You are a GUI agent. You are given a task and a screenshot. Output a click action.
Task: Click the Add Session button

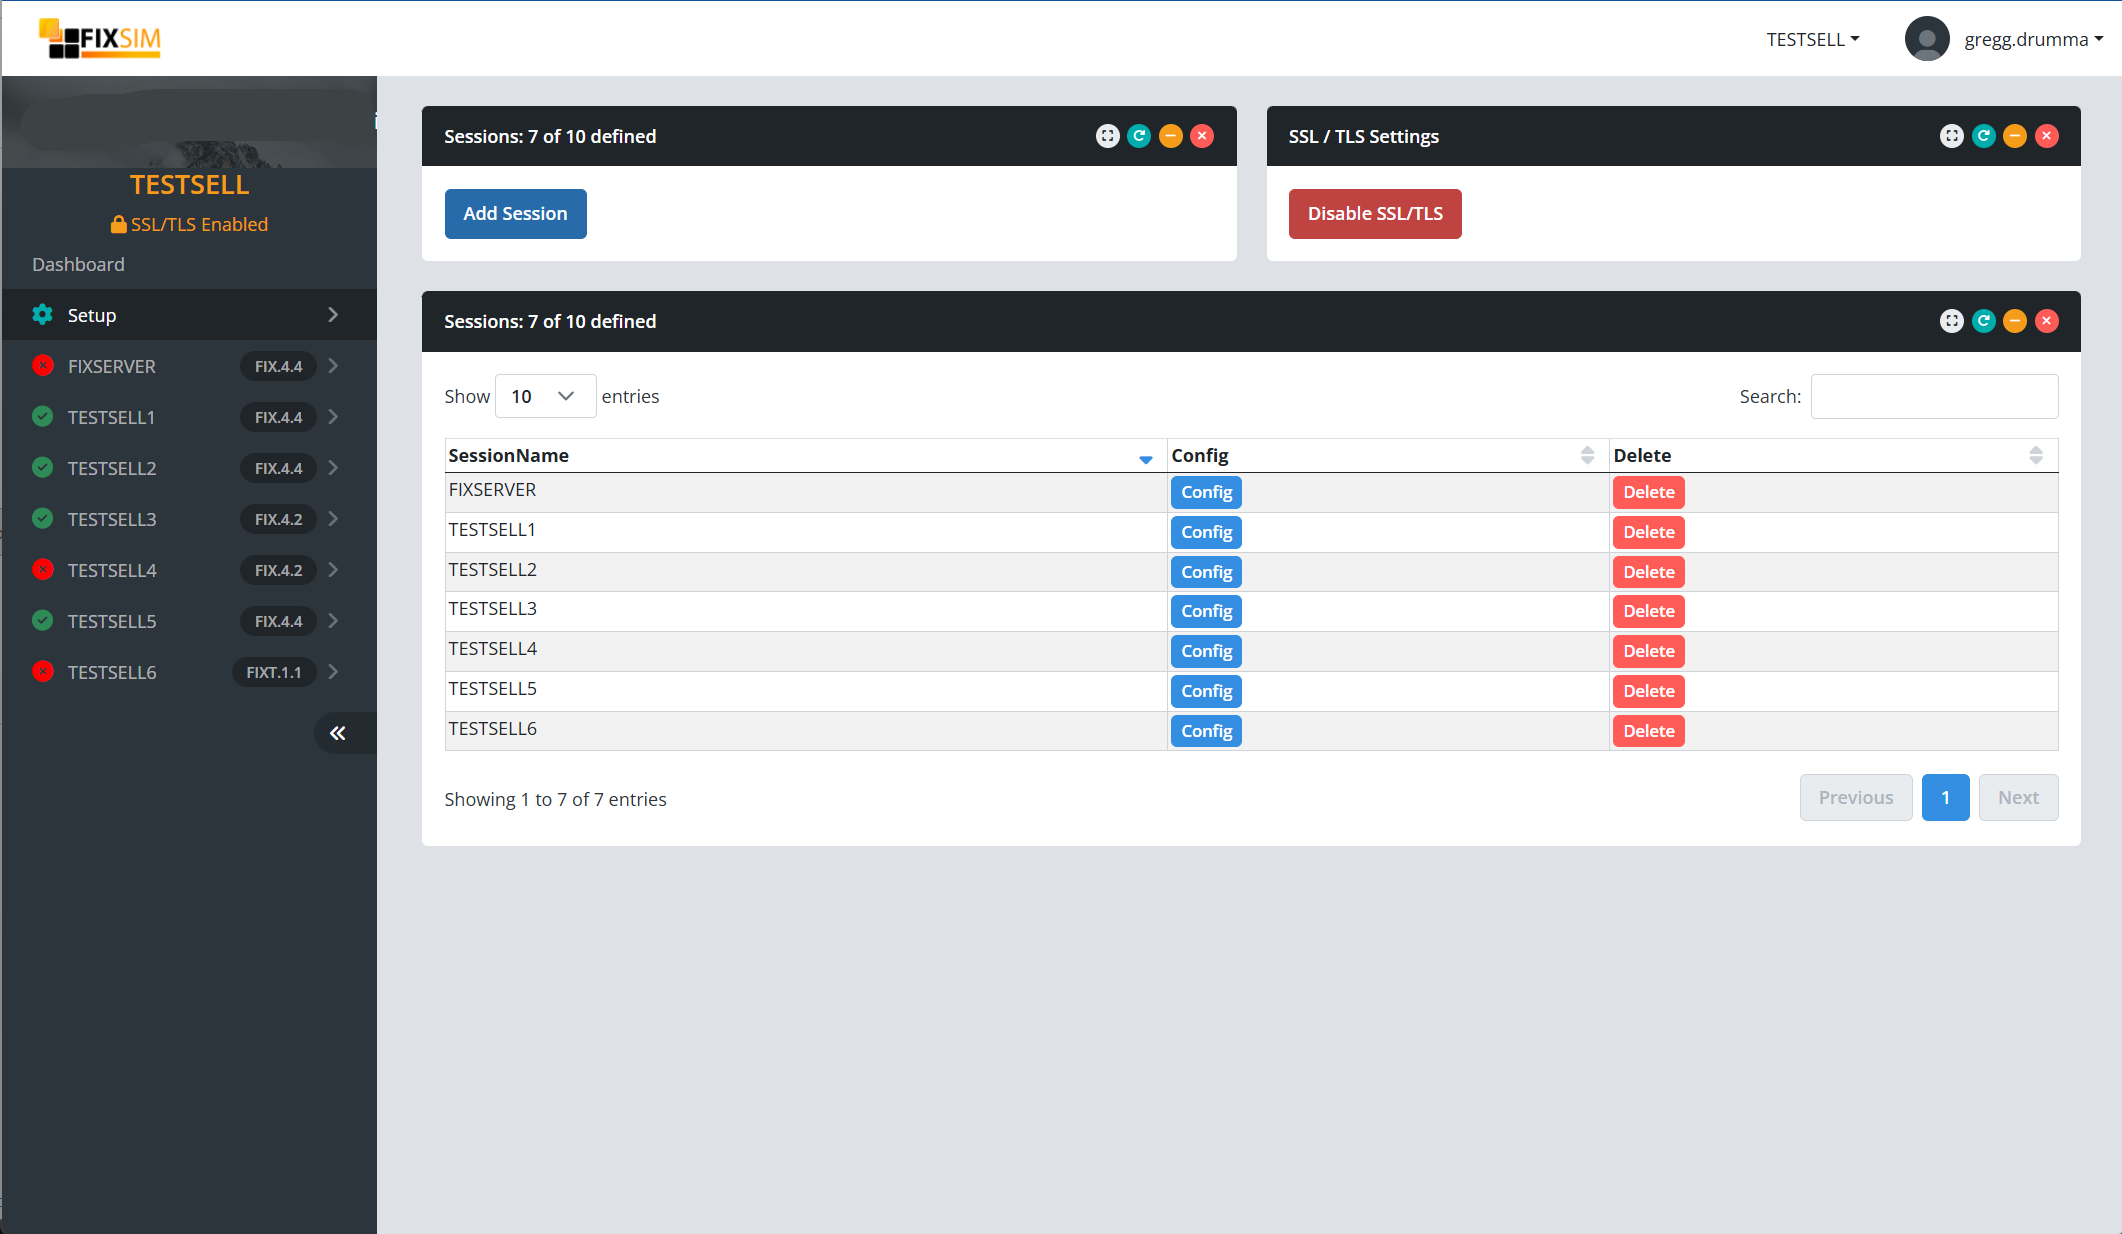click(x=515, y=213)
